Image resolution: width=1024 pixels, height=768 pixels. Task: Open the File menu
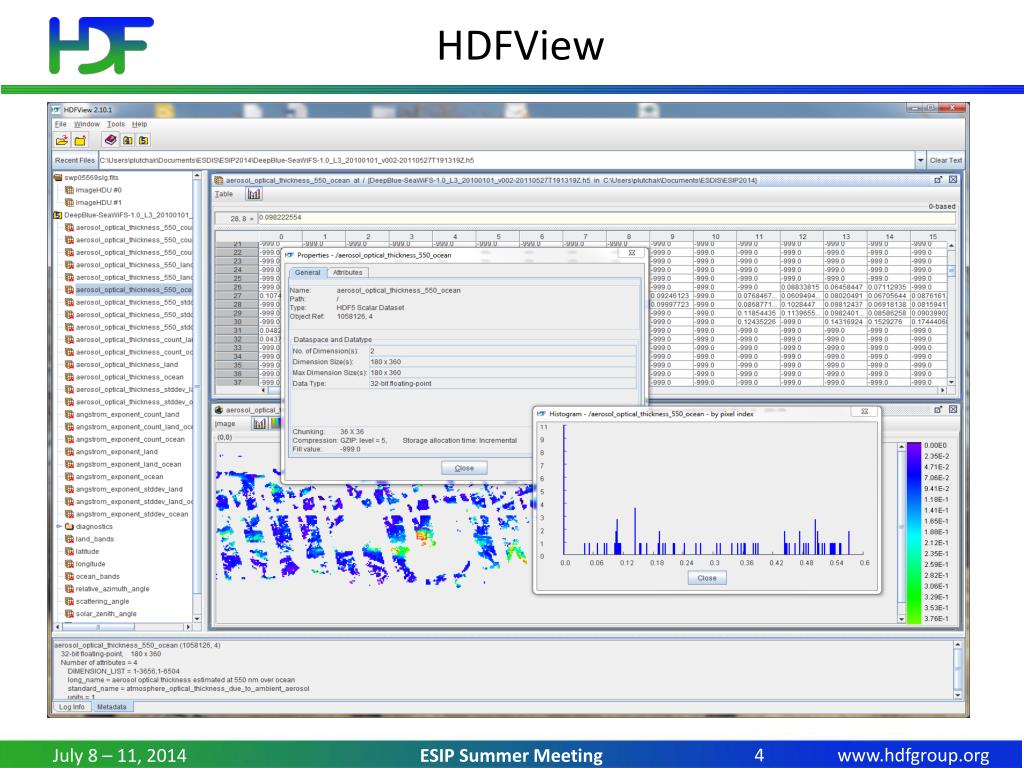coord(61,124)
